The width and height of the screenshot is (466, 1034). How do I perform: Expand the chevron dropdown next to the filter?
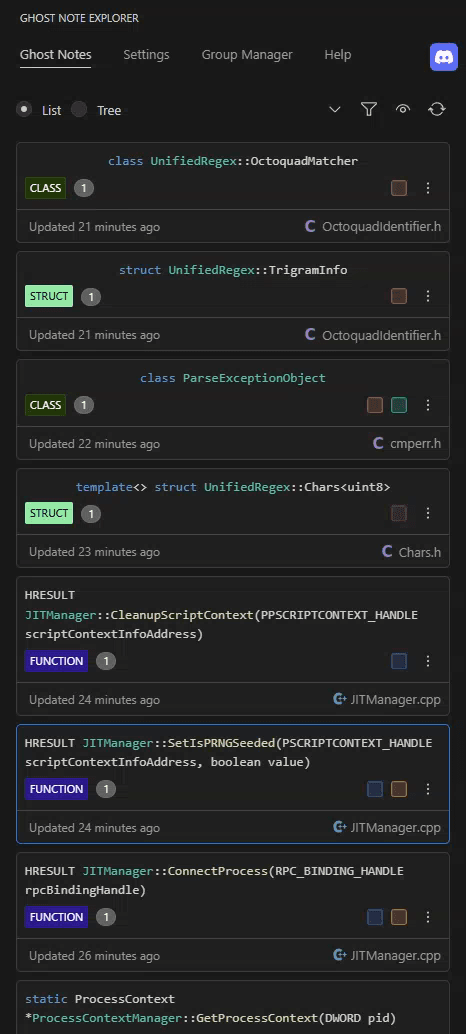335,109
